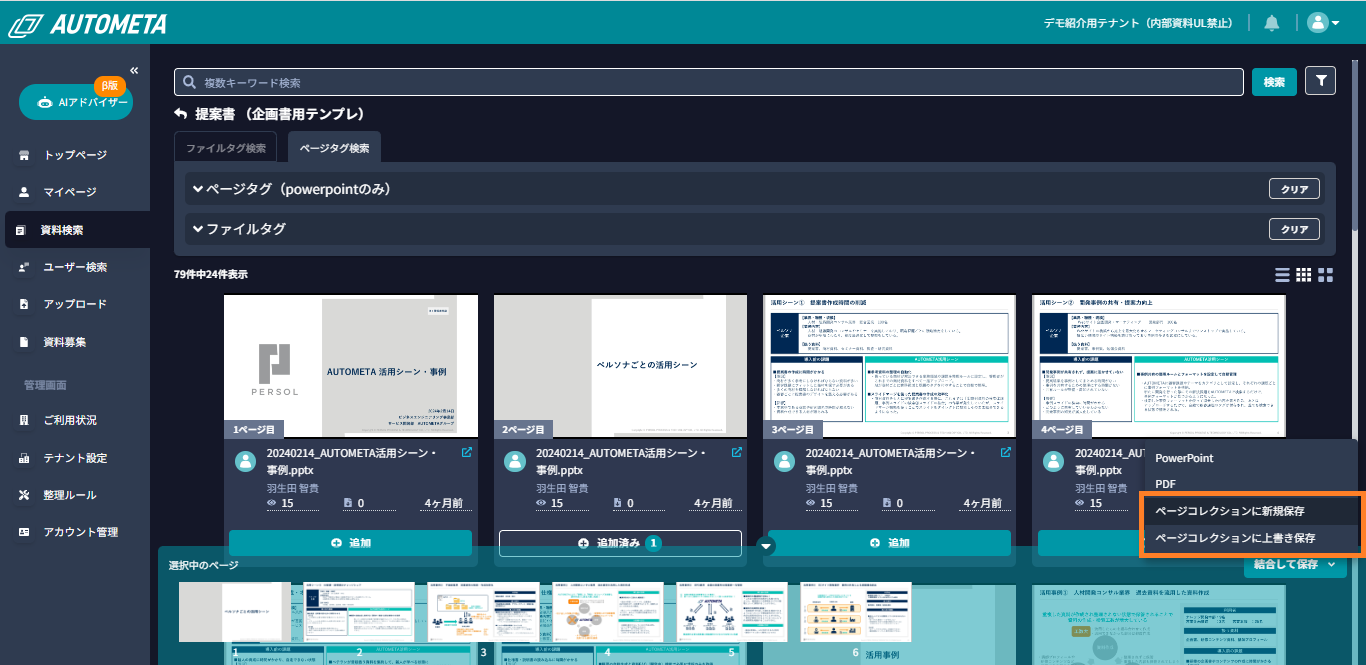The height and width of the screenshot is (665, 1366).
Task: Add 3ページ目 using 追加 button
Action: pos(889,543)
